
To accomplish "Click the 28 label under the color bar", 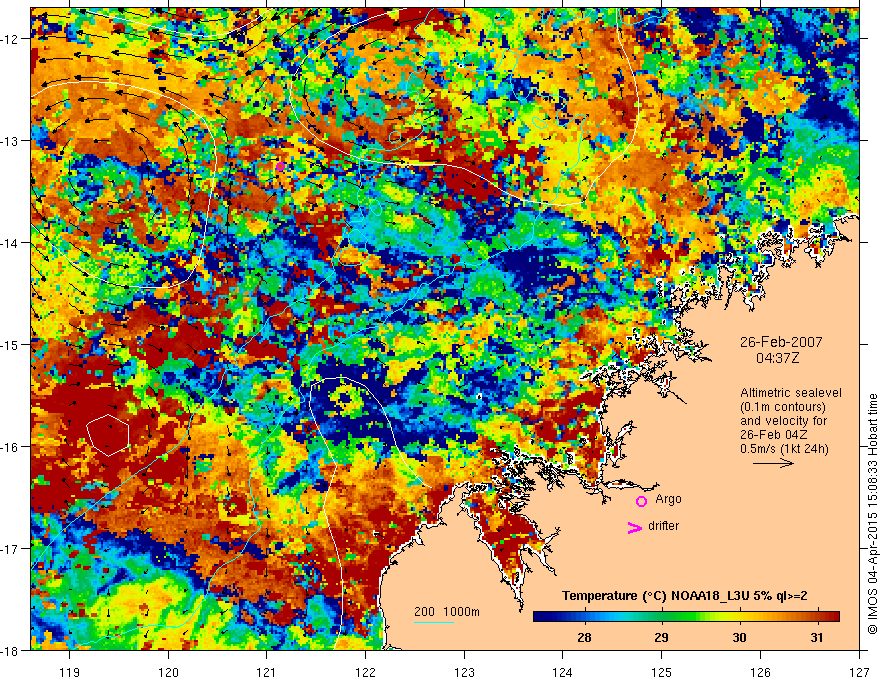I will tap(584, 637).
